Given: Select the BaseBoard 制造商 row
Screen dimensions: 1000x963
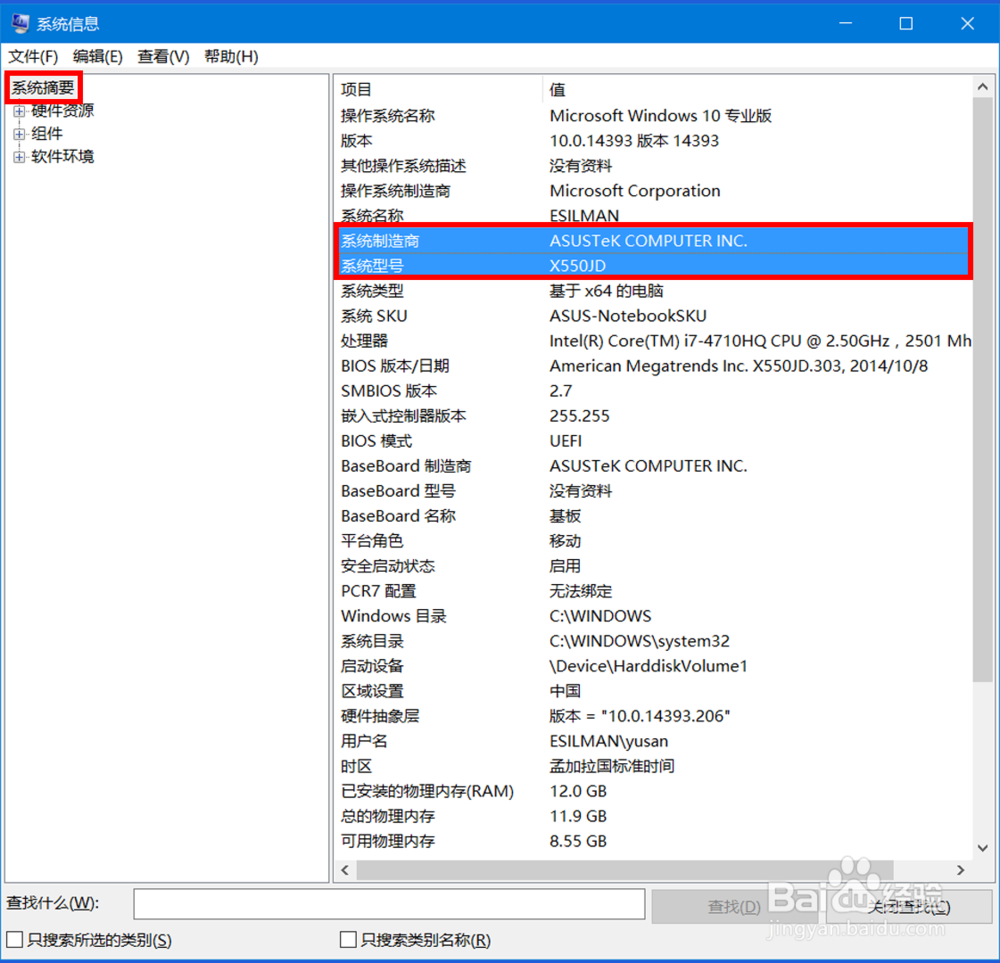Looking at the screenshot, I should click(x=654, y=466).
